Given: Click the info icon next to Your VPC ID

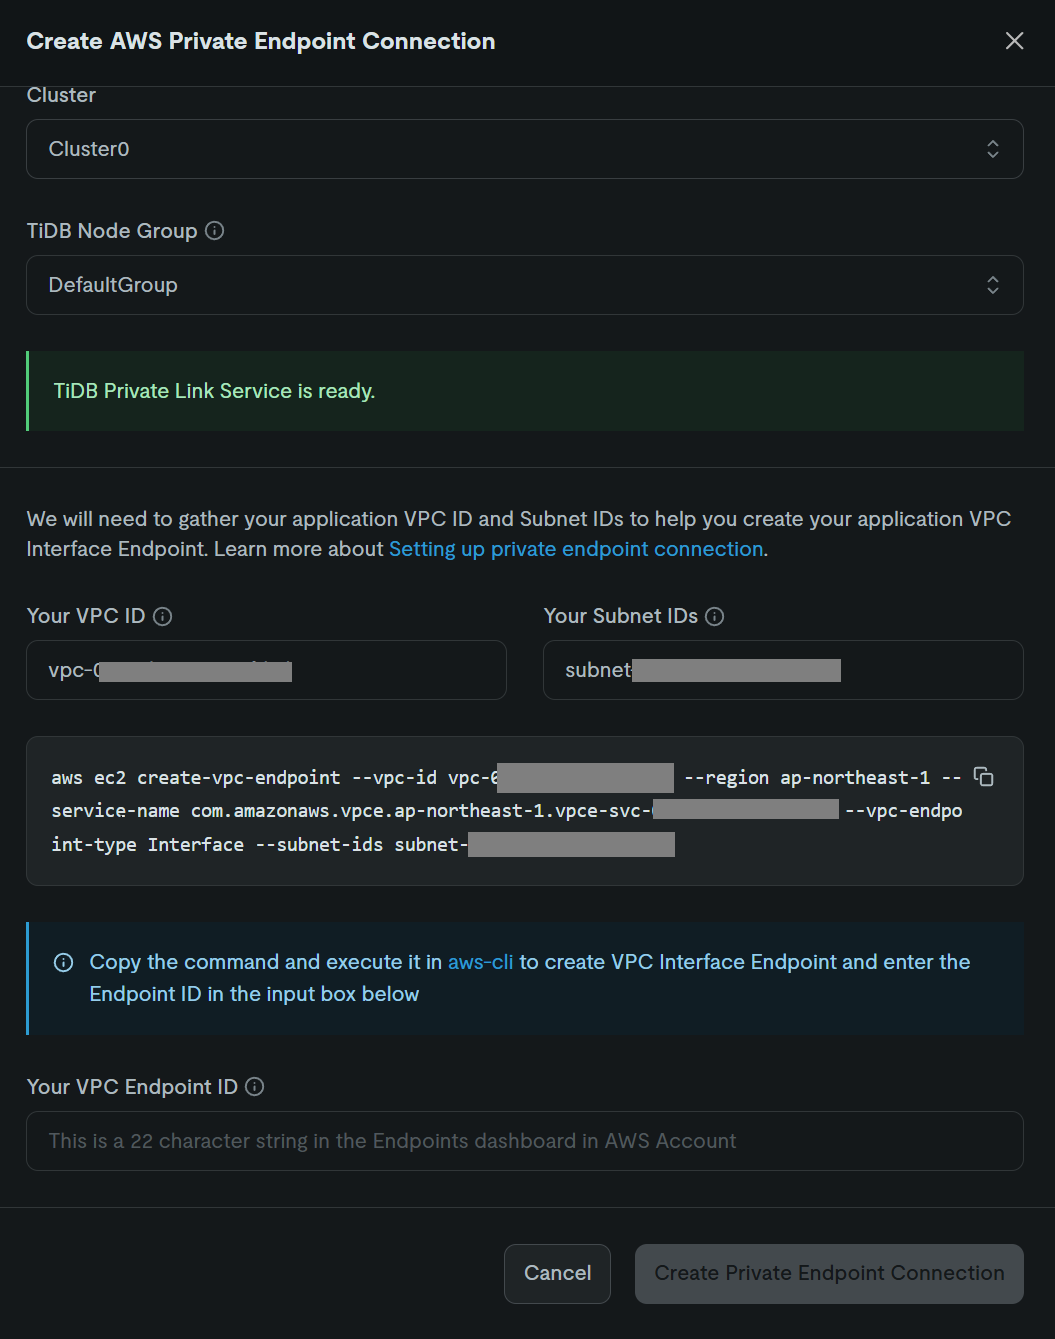Looking at the screenshot, I should [x=163, y=617].
